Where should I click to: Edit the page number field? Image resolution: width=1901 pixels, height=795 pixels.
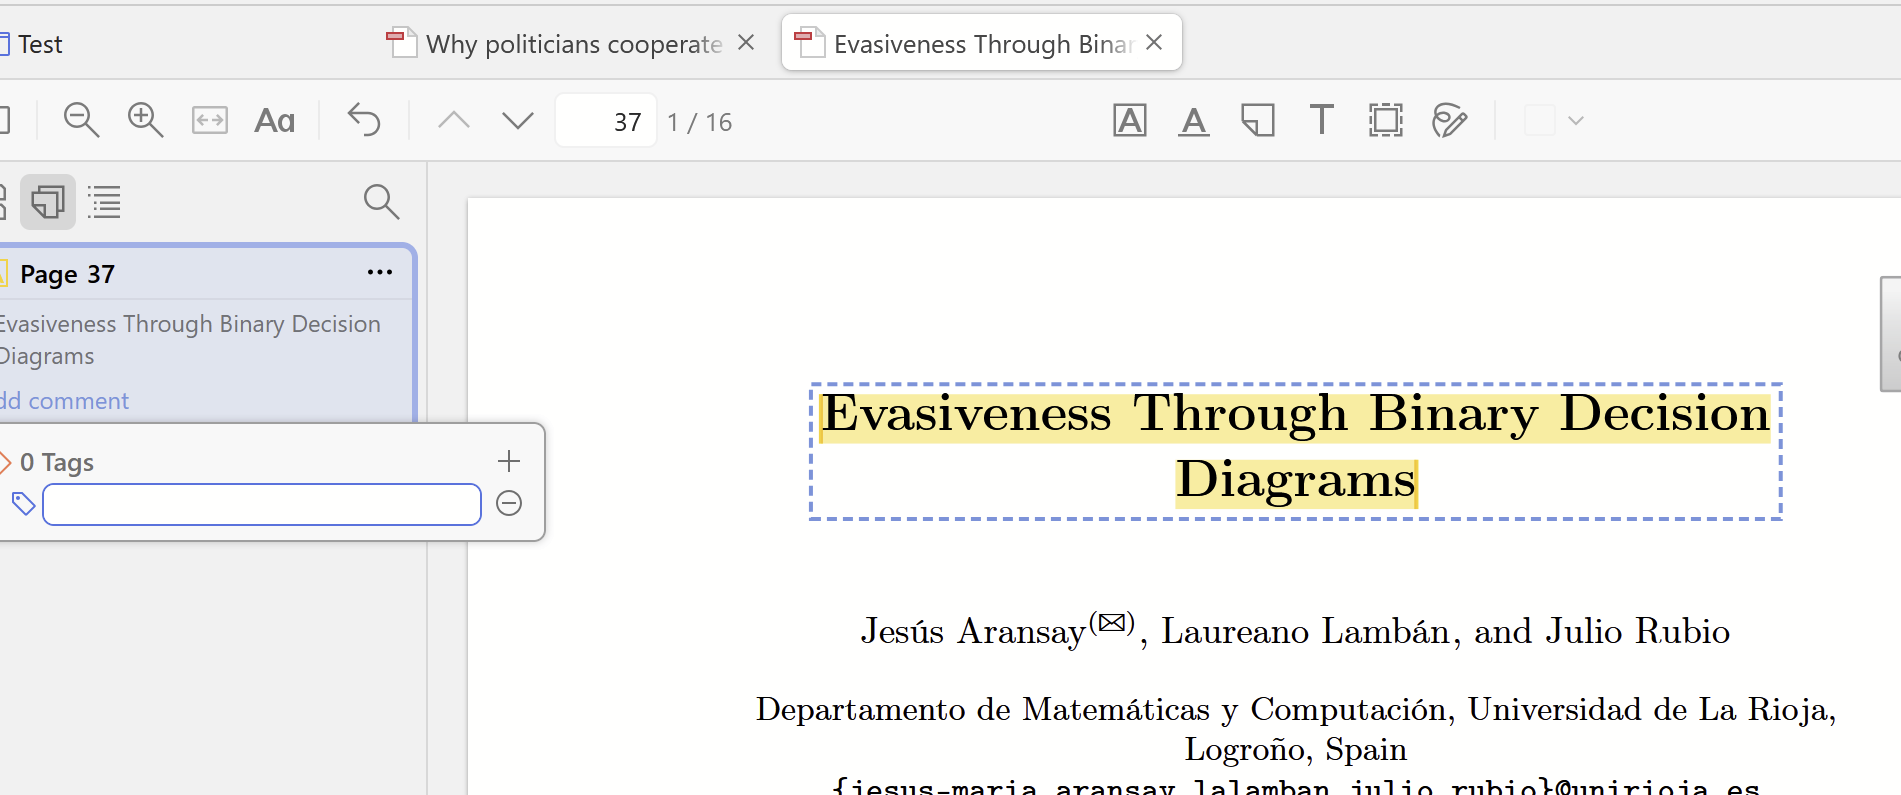click(606, 121)
